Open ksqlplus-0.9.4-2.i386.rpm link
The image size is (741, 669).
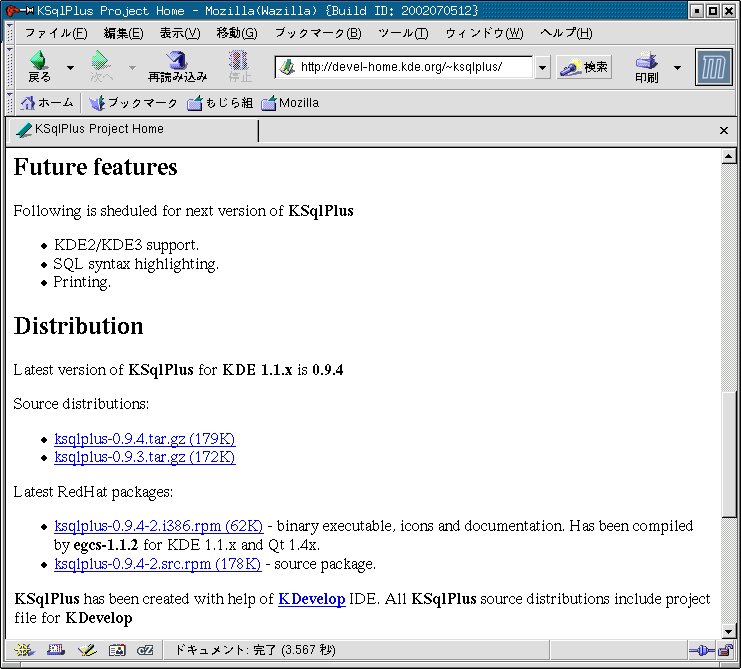[158, 525]
